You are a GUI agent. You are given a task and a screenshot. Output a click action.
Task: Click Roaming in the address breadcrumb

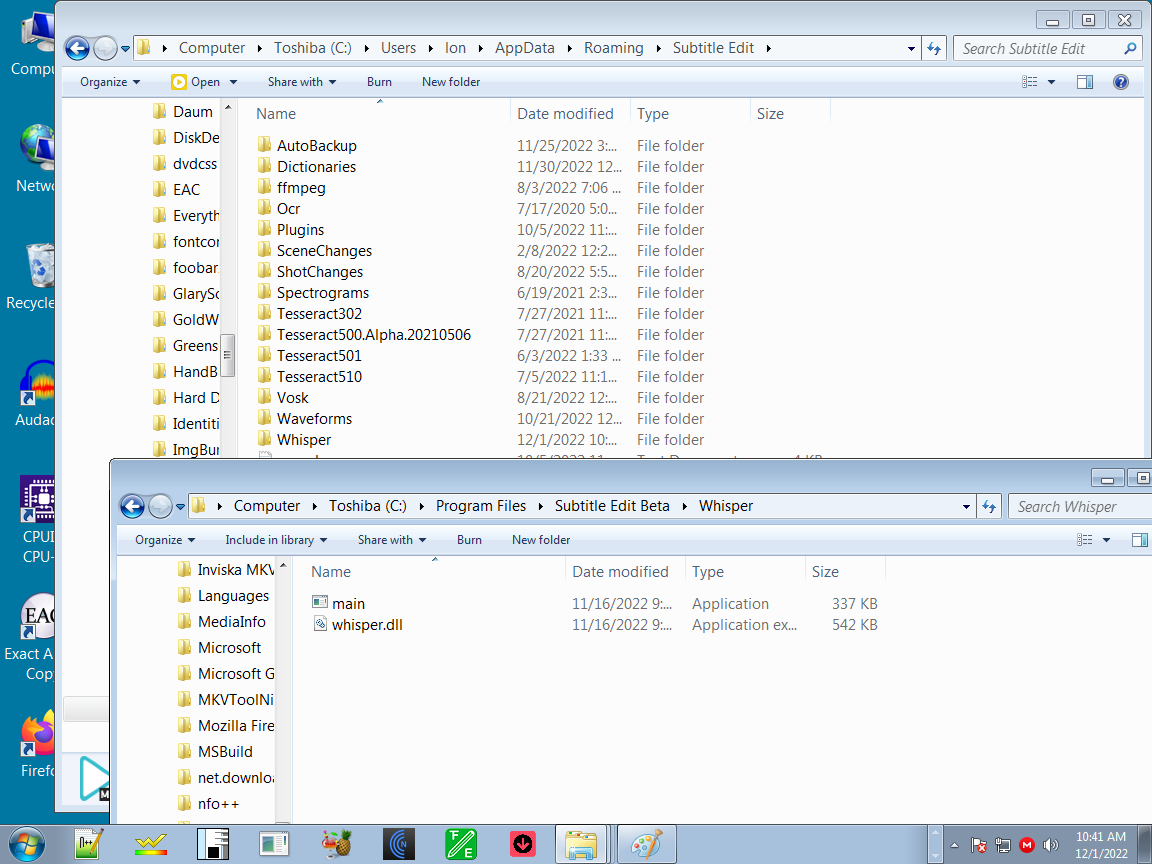tap(613, 48)
